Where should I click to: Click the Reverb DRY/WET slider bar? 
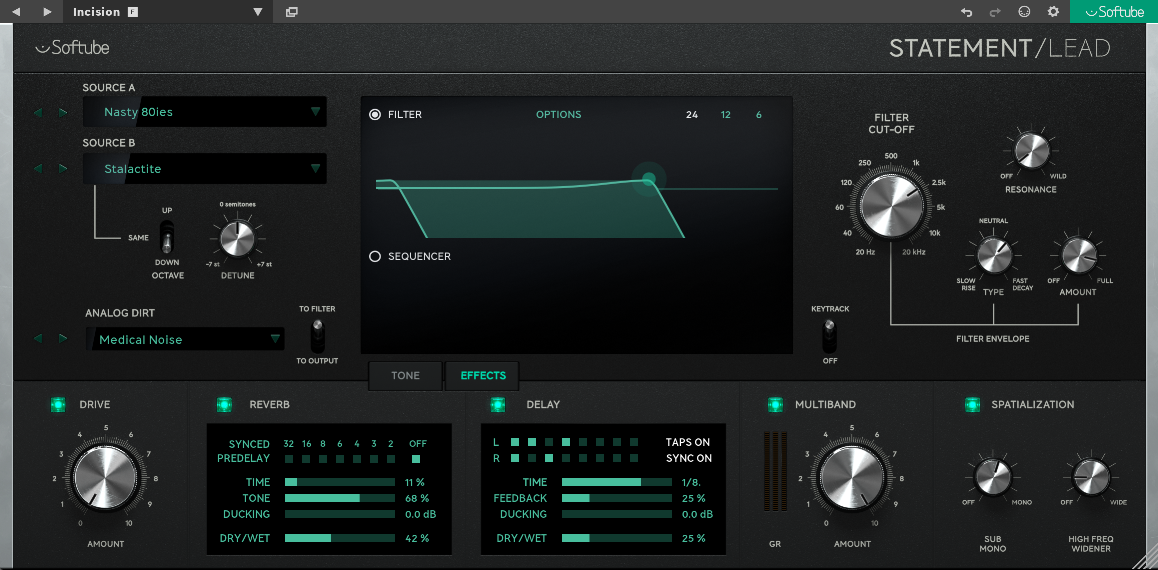click(x=340, y=538)
